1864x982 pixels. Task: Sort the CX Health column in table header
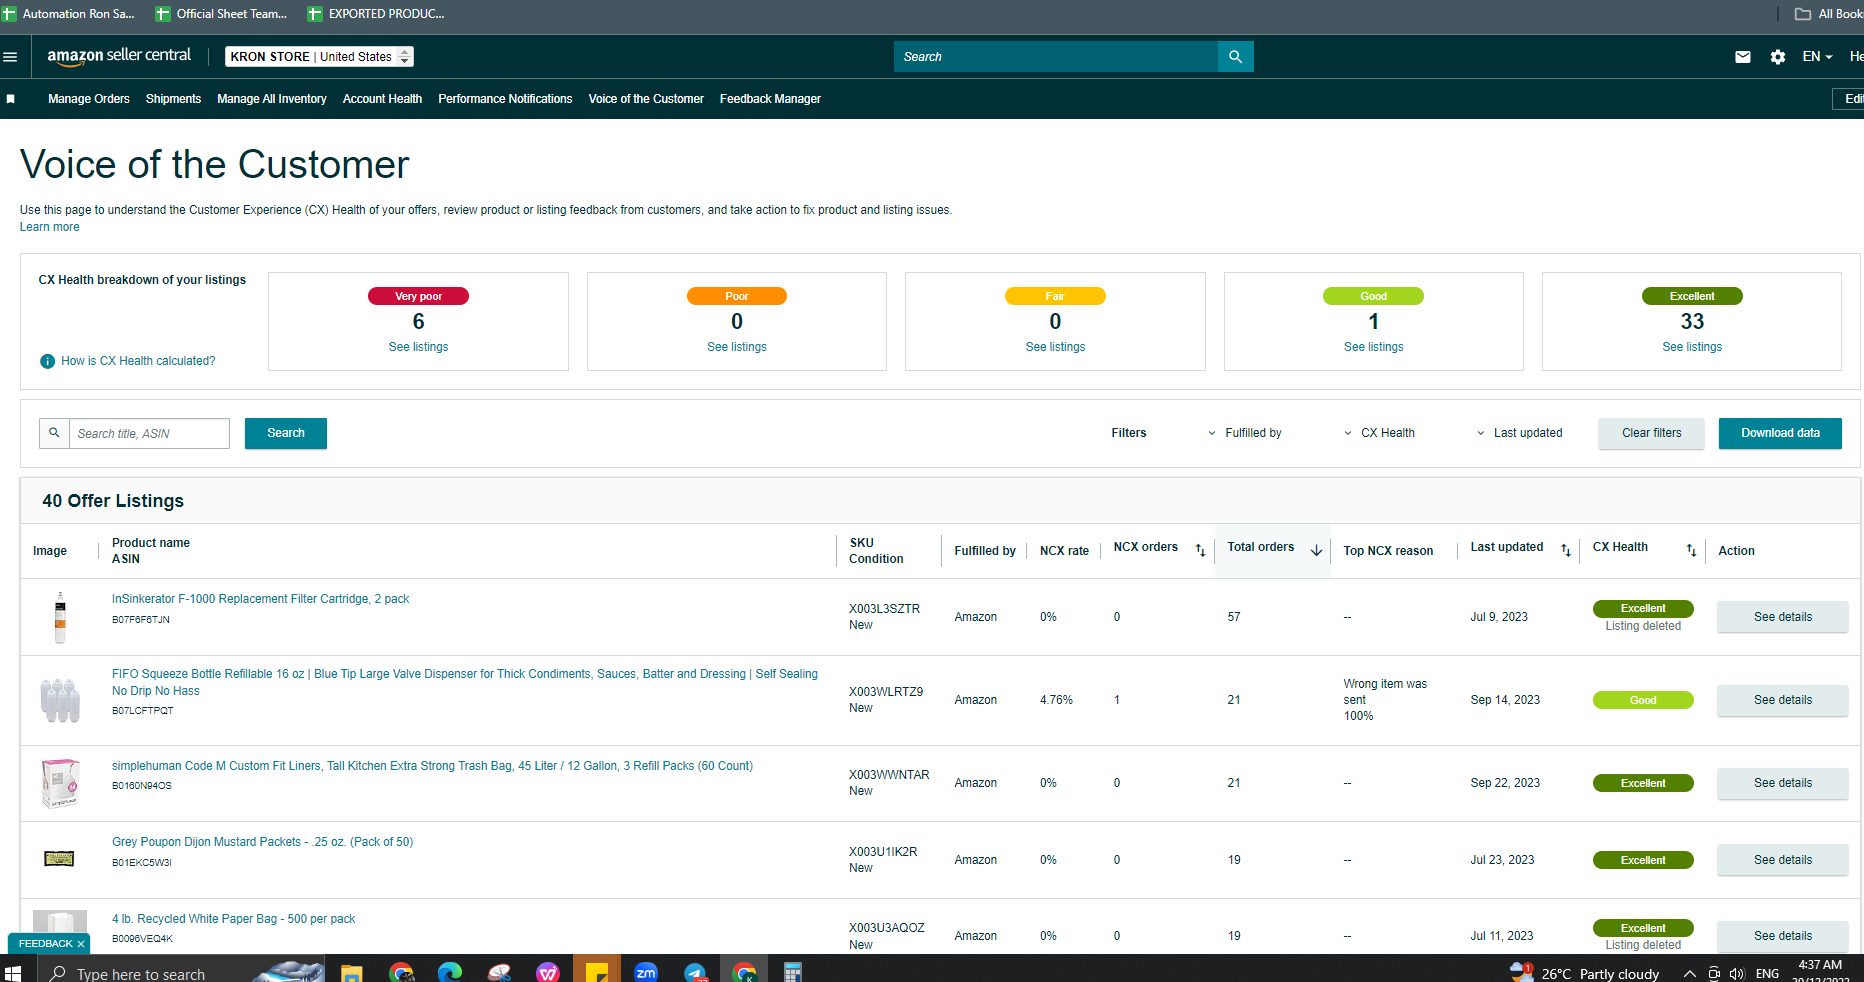coord(1691,550)
